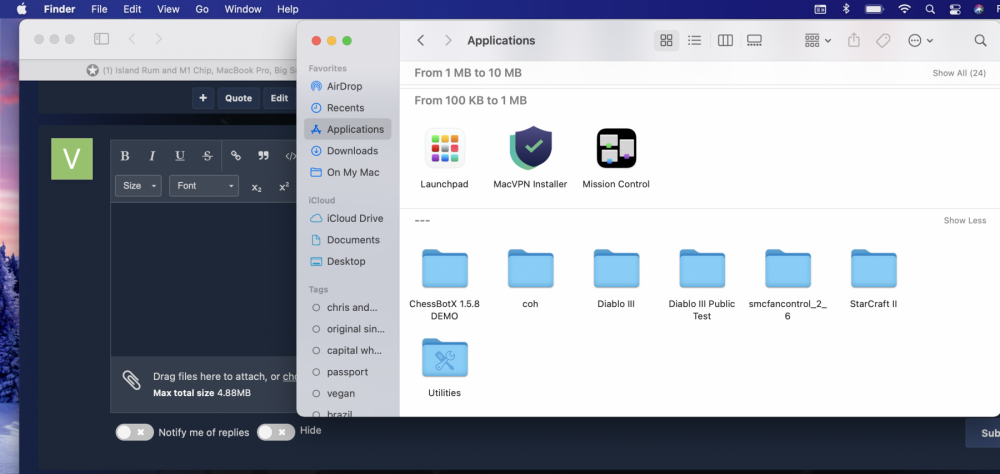
Task: Click the Finder back arrow
Action: [x=421, y=41]
